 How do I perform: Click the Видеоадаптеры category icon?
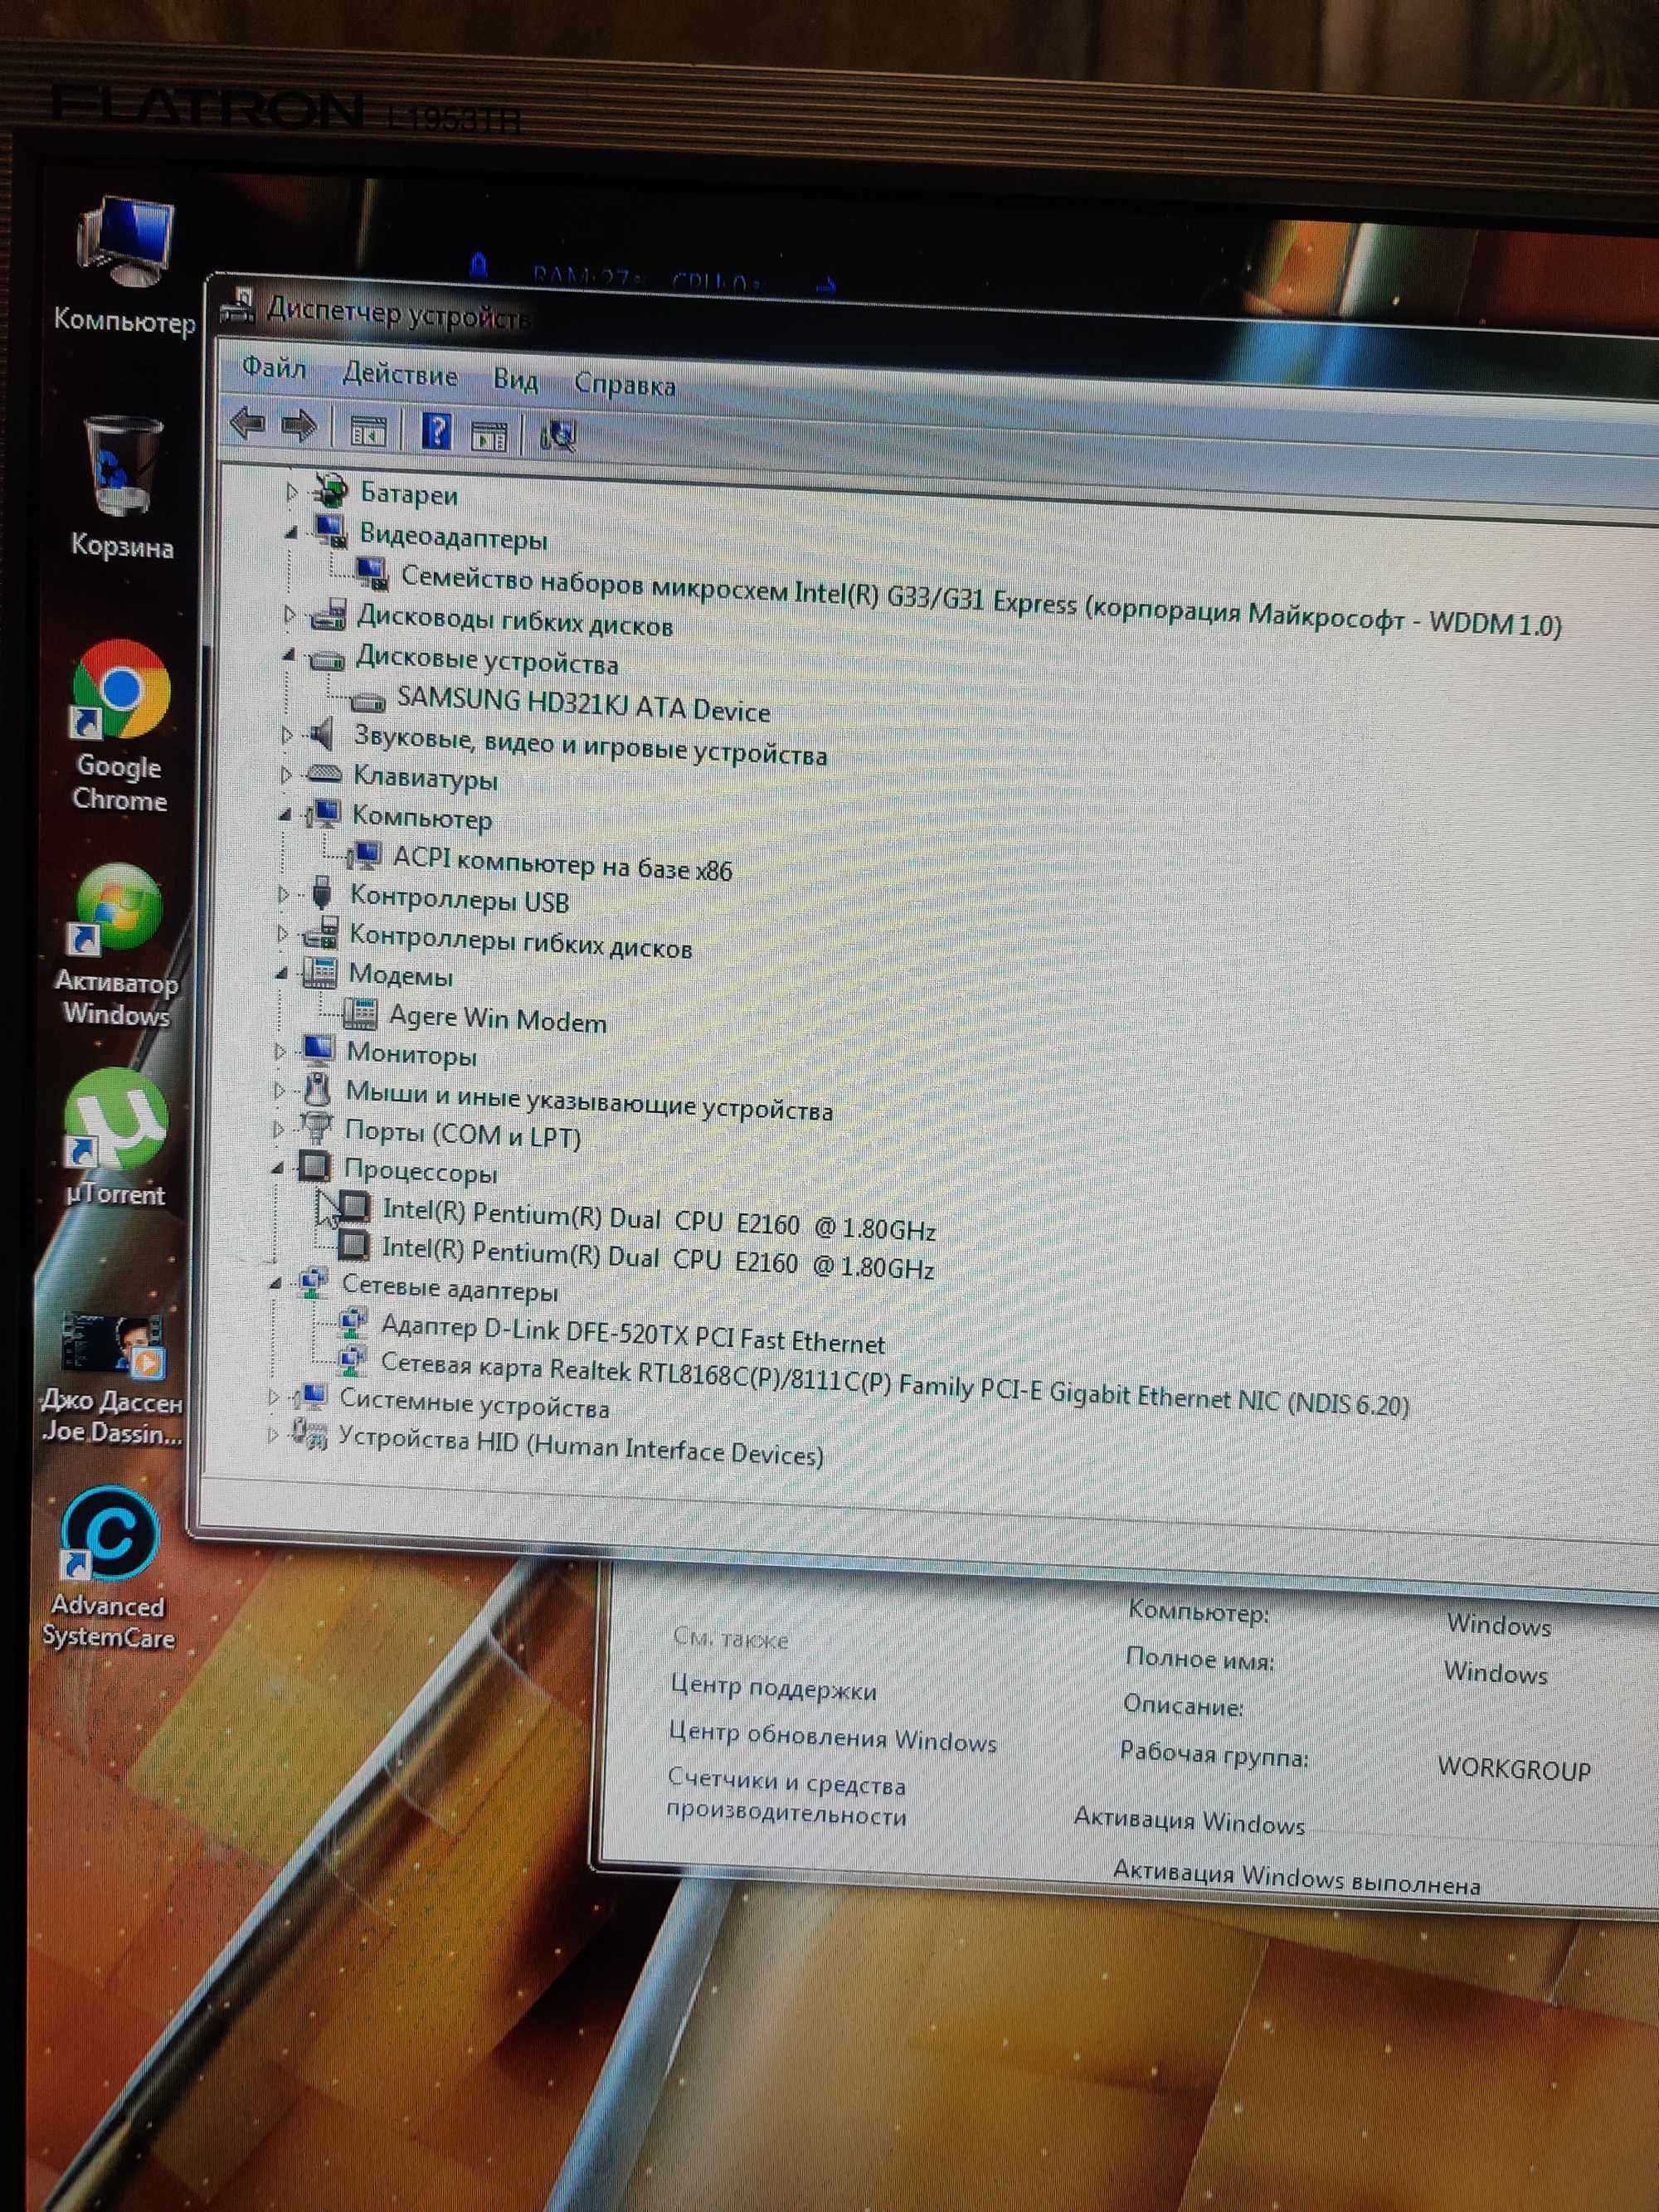(x=329, y=531)
